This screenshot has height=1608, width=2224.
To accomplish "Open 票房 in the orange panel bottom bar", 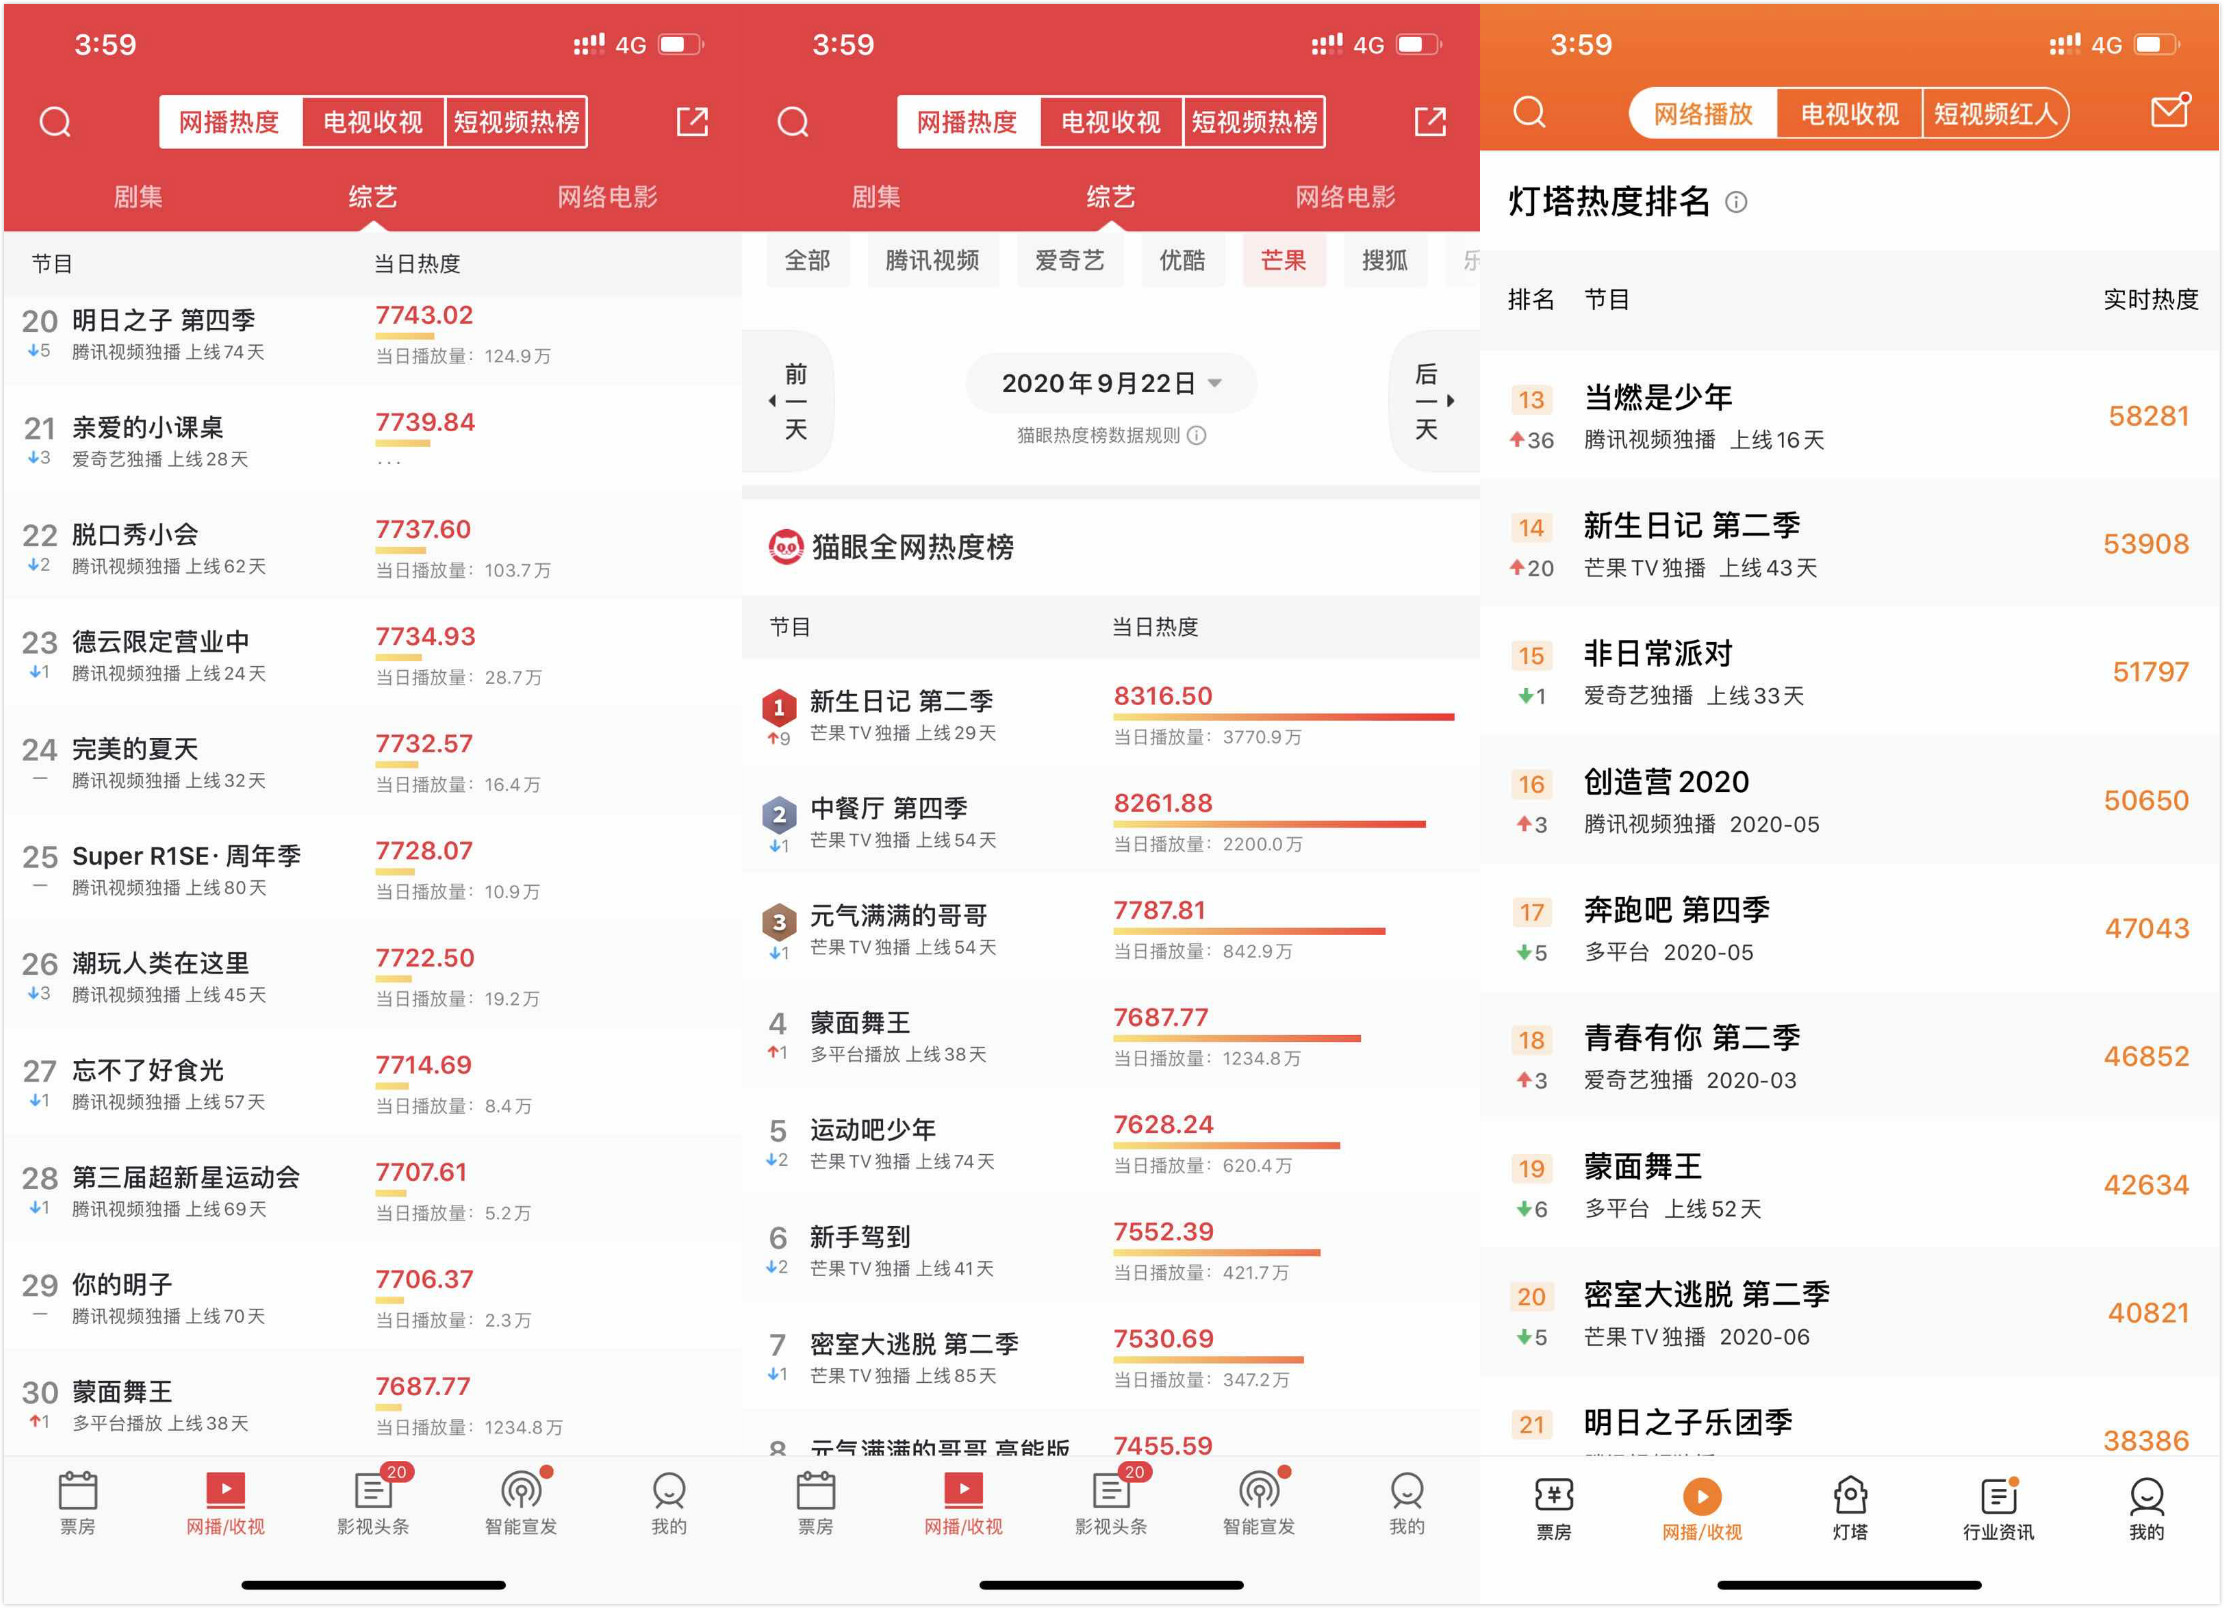I will [1554, 1508].
